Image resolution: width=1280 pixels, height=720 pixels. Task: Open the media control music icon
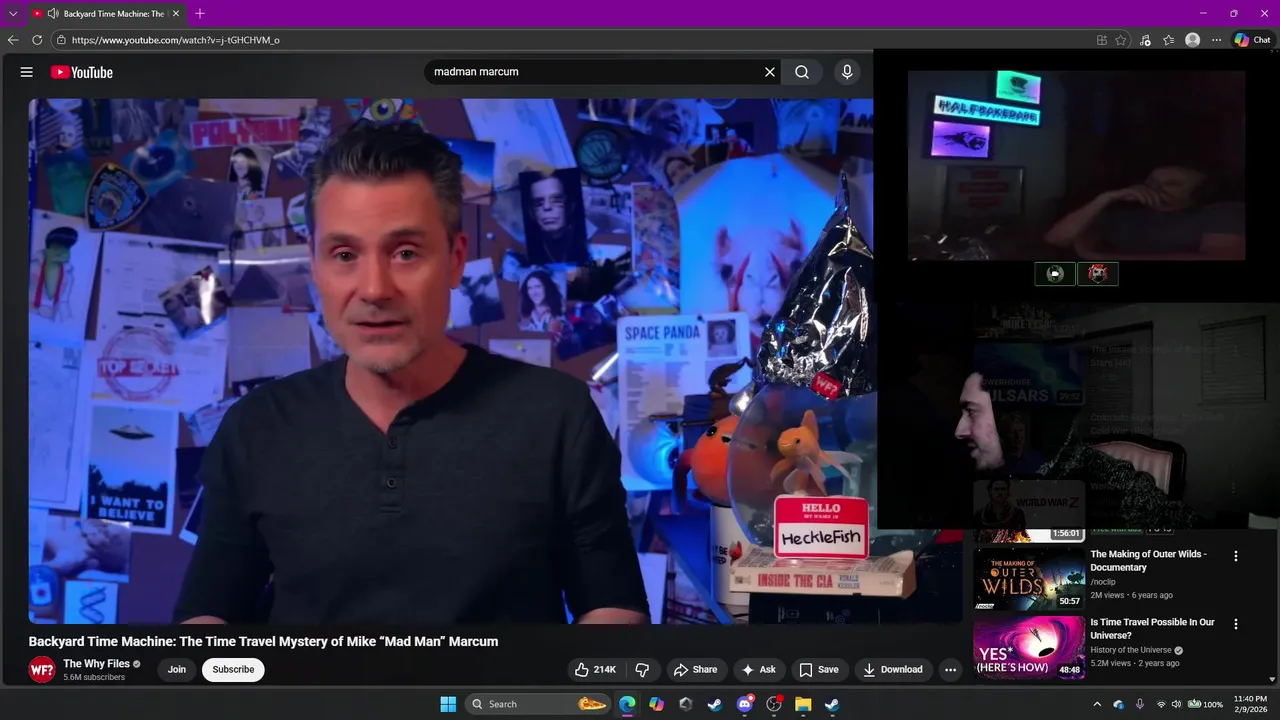click(x=1146, y=40)
